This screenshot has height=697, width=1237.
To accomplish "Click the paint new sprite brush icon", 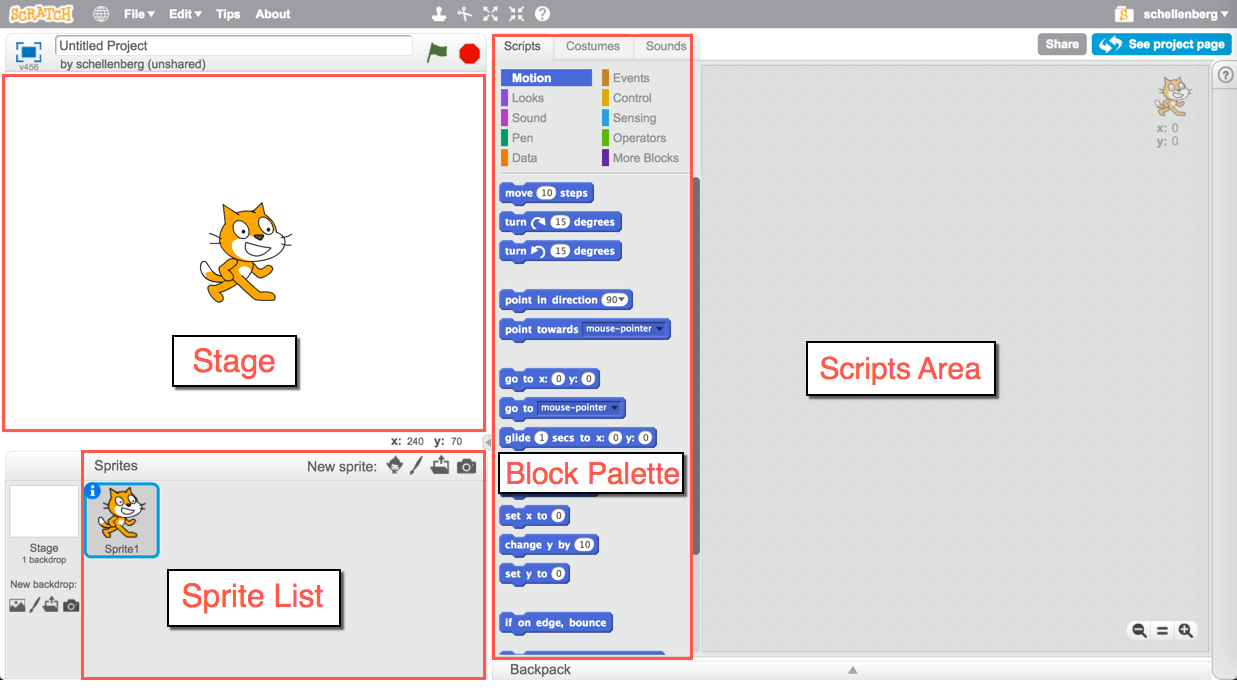I will (x=417, y=466).
